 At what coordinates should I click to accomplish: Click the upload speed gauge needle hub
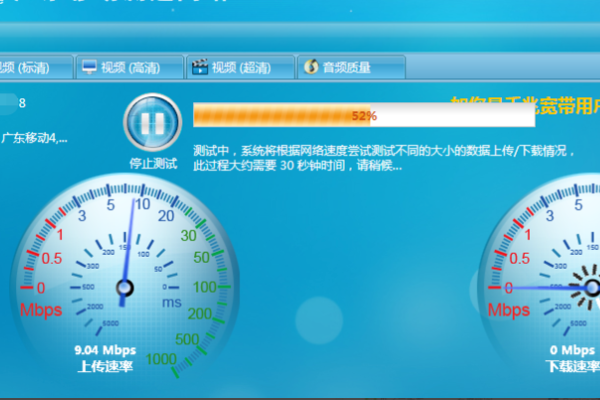click(x=124, y=289)
